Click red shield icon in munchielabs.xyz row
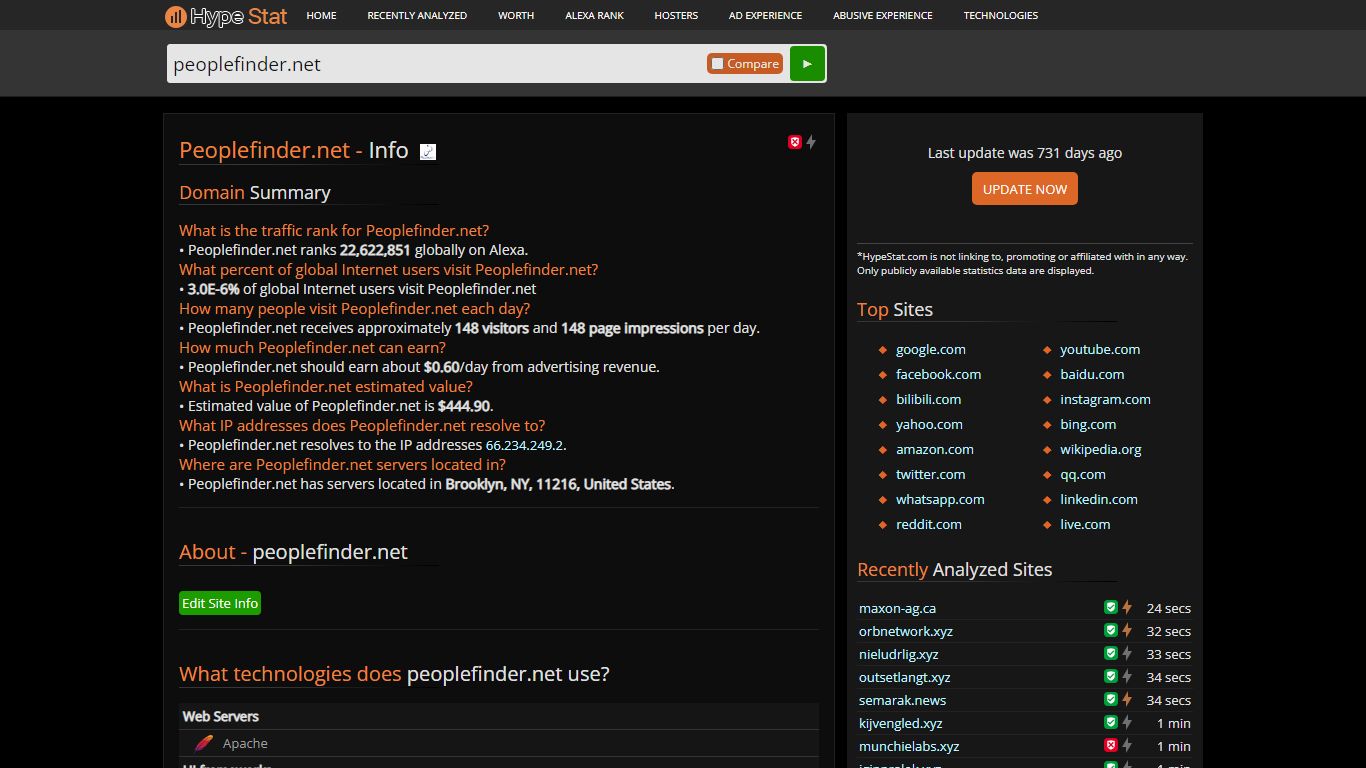 (1110, 745)
